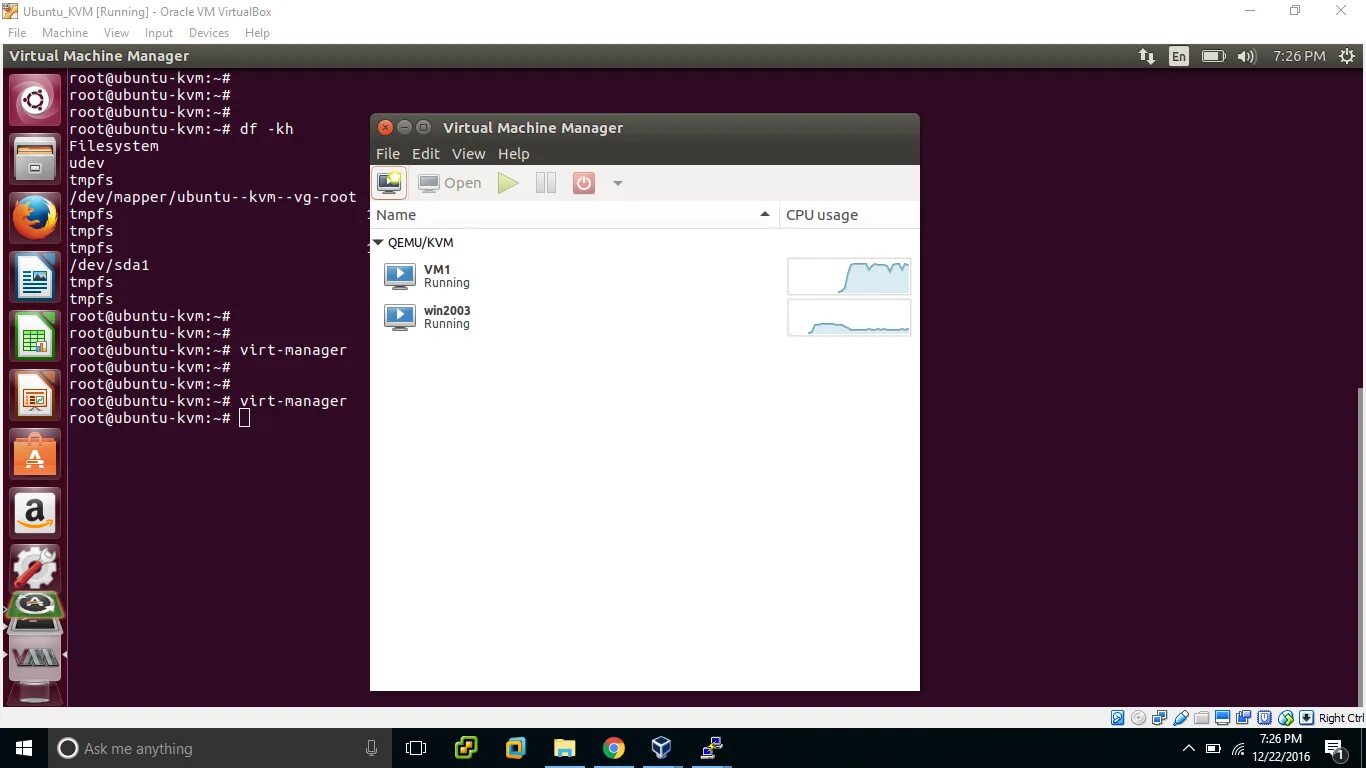1366x768 pixels.
Task: Open System Settings from the launcher
Action: [x=35, y=568]
